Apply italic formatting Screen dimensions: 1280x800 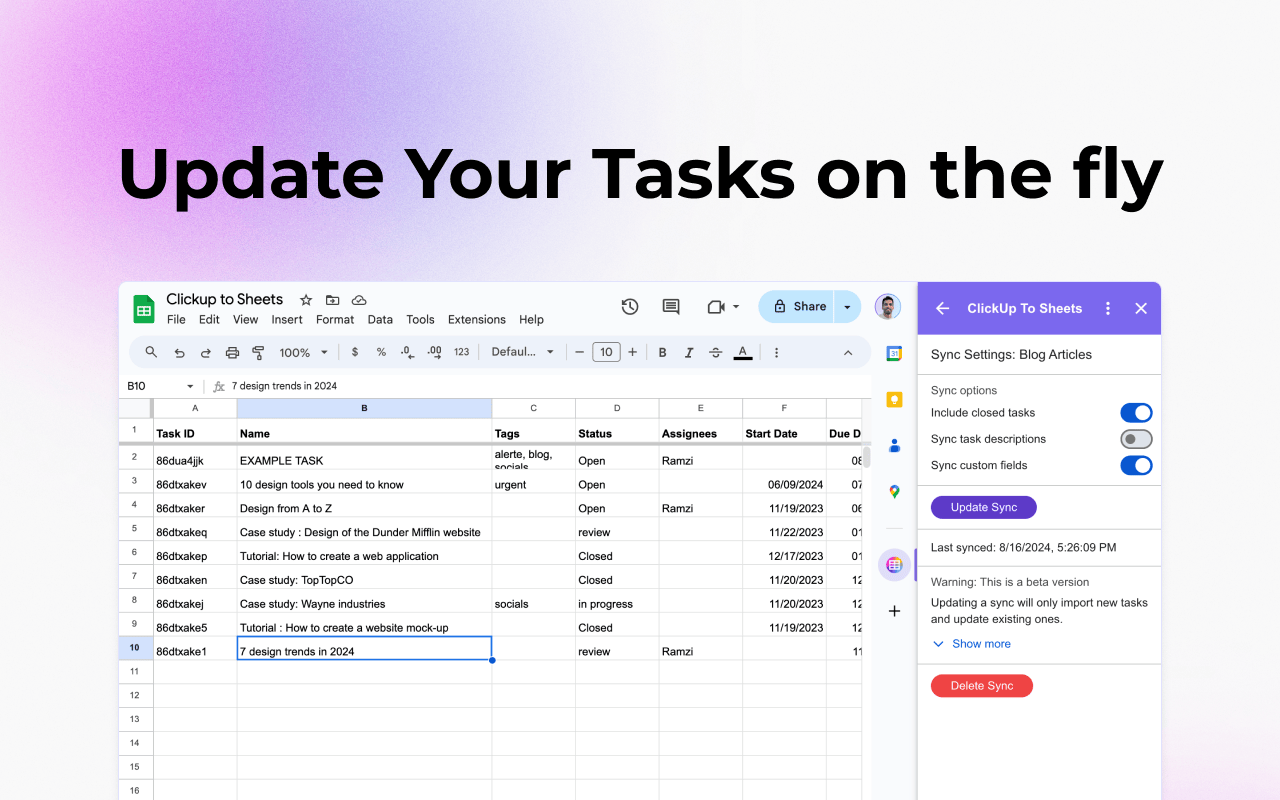[x=689, y=352]
